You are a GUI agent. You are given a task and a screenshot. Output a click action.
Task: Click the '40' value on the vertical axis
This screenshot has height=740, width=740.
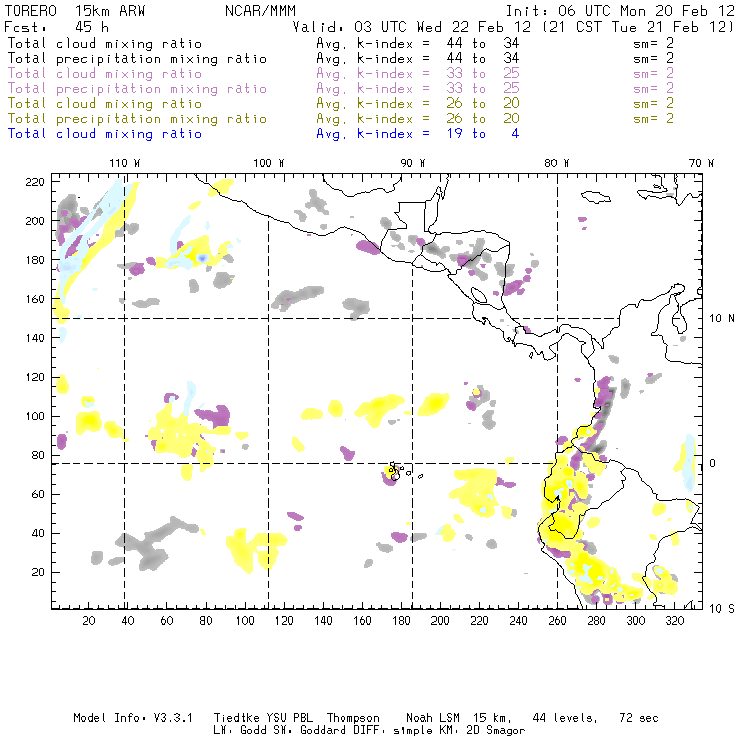coord(39,533)
